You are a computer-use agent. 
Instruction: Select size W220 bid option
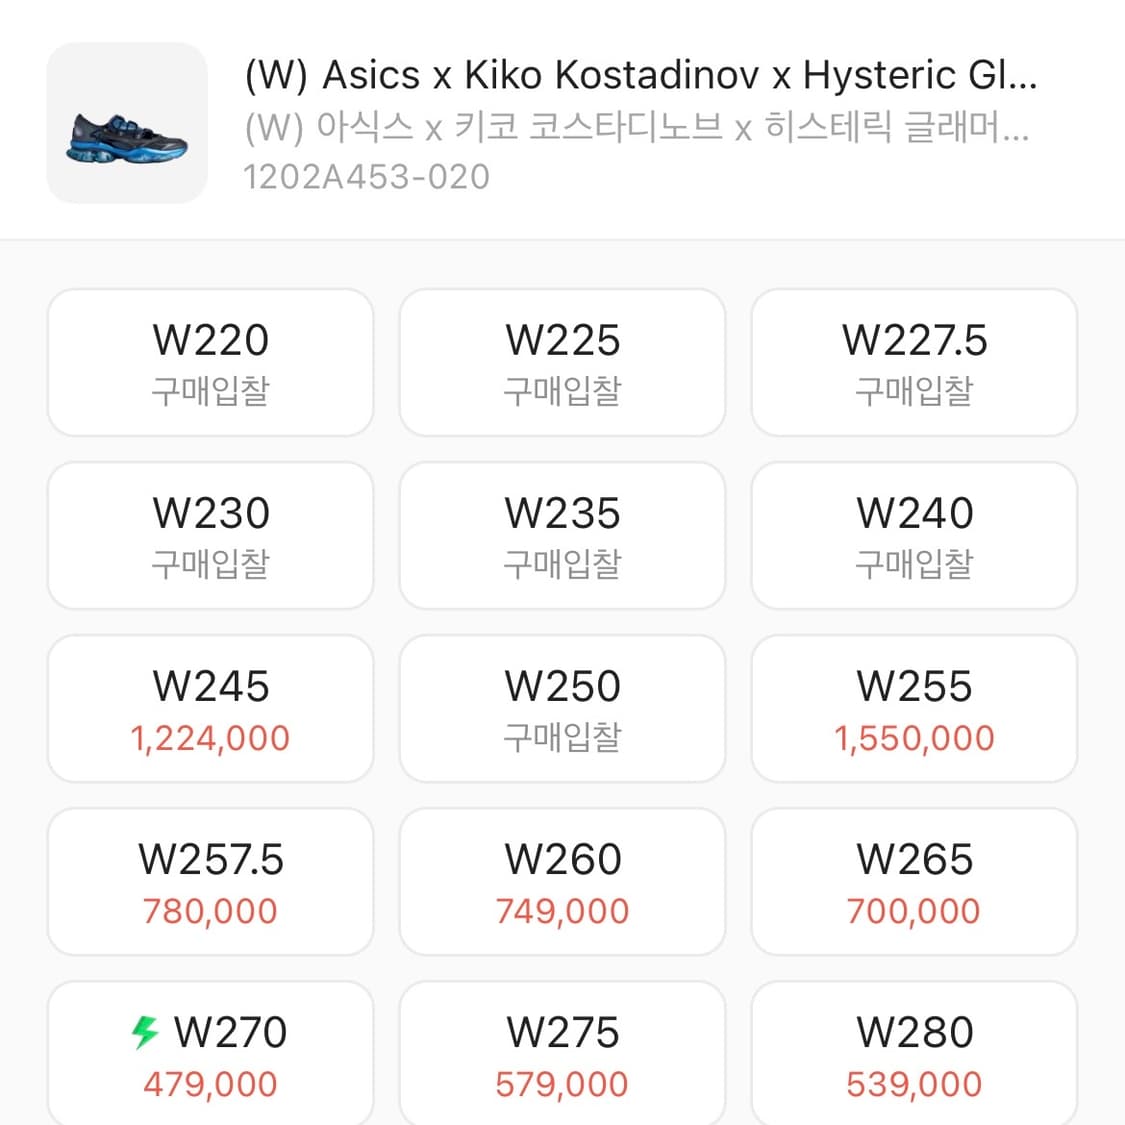tap(210, 362)
